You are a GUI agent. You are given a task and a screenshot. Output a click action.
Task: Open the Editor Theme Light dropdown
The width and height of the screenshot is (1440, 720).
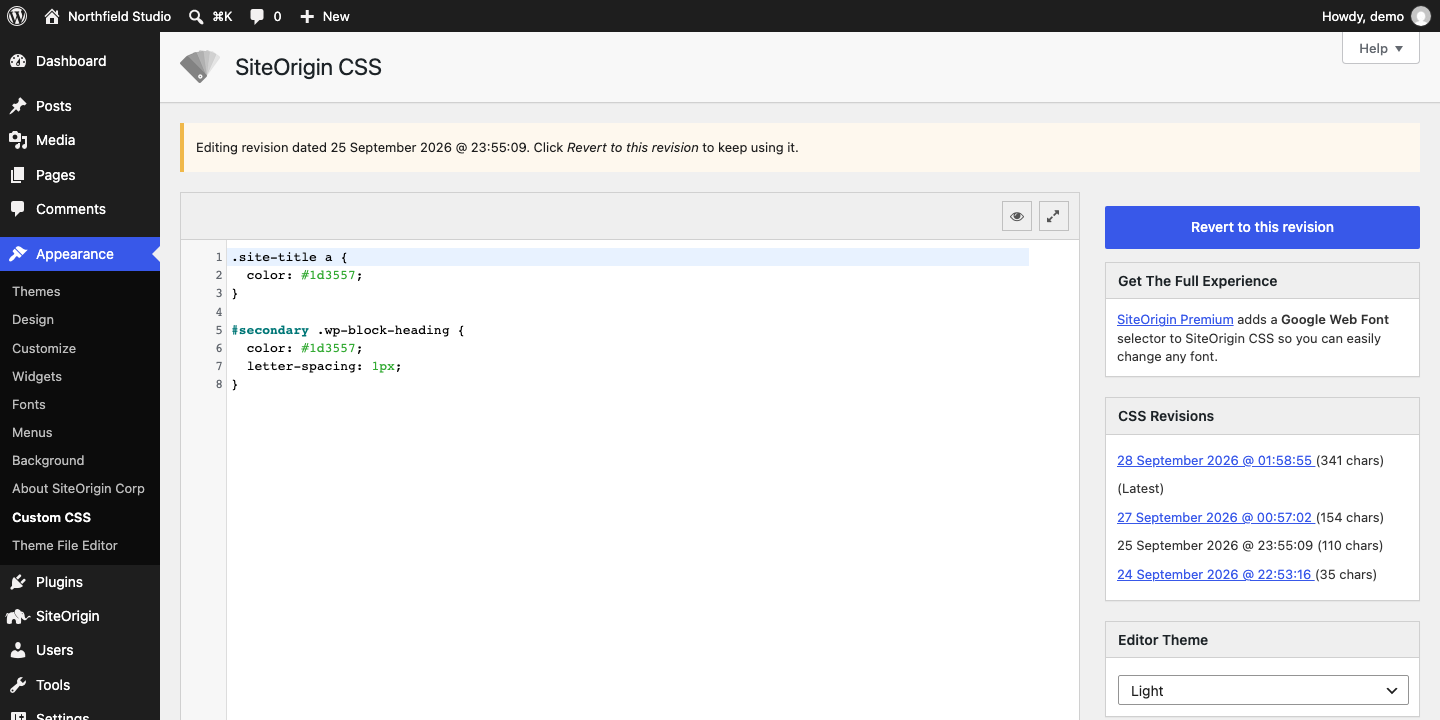coord(1263,690)
